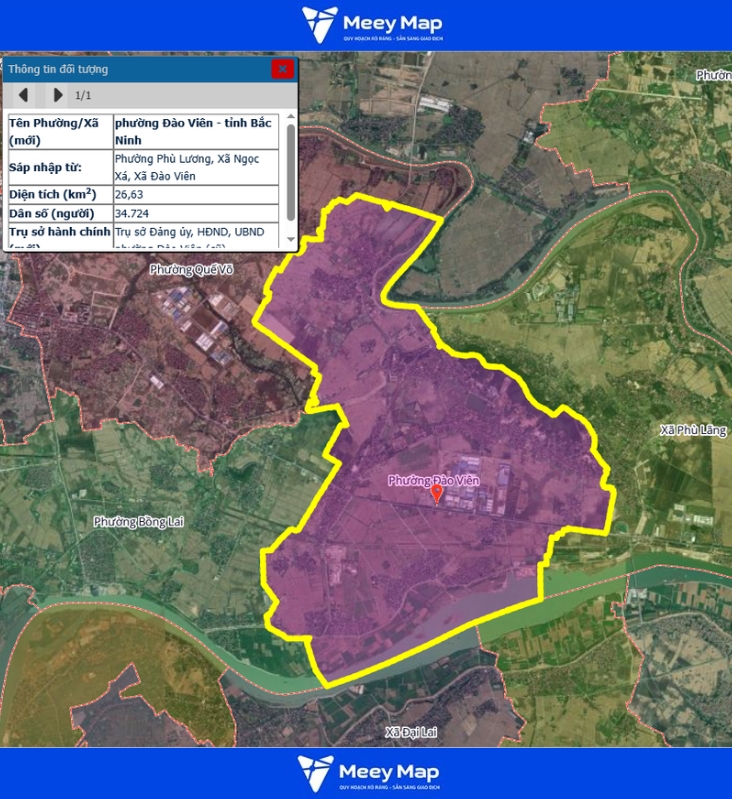Go to next object with right arrow
The height and width of the screenshot is (799, 732).
tap(58, 95)
